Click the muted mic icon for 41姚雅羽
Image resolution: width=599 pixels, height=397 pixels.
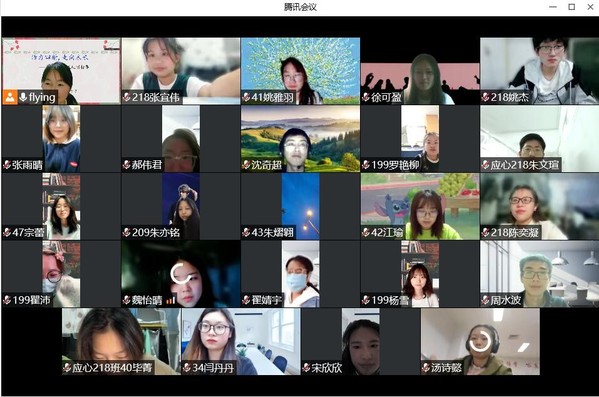pos(246,97)
